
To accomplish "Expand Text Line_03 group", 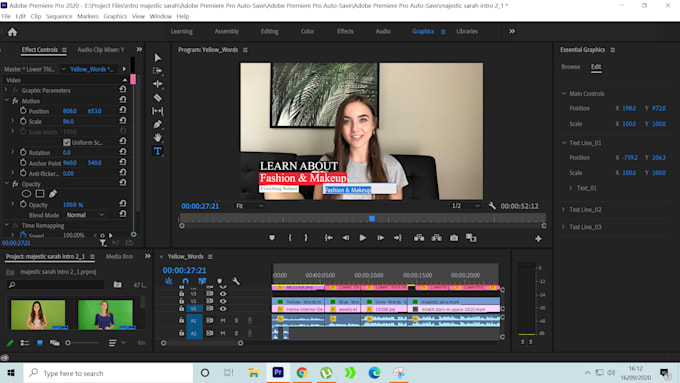I will [x=563, y=227].
